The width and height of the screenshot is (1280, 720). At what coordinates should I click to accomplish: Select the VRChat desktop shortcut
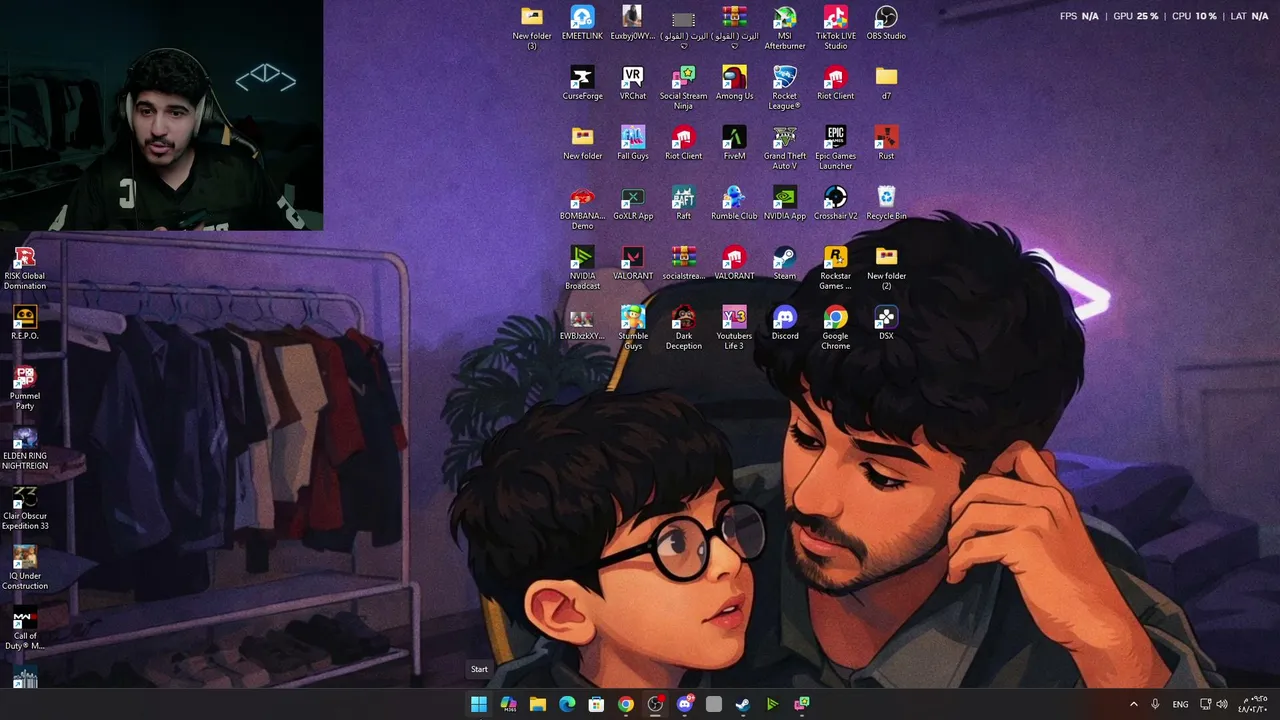(x=633, y=84)
